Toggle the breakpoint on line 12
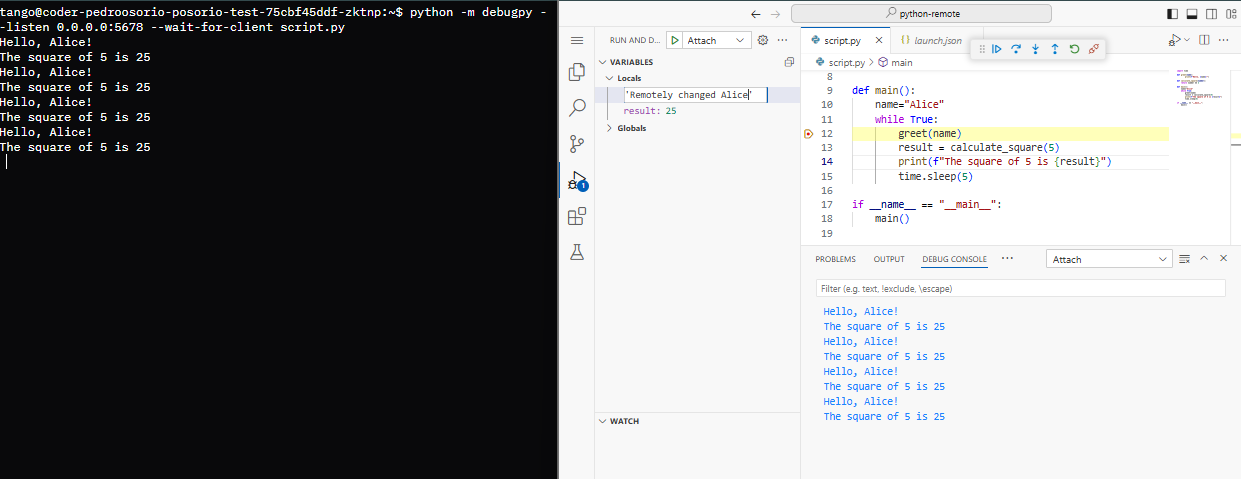 [808, 133]
